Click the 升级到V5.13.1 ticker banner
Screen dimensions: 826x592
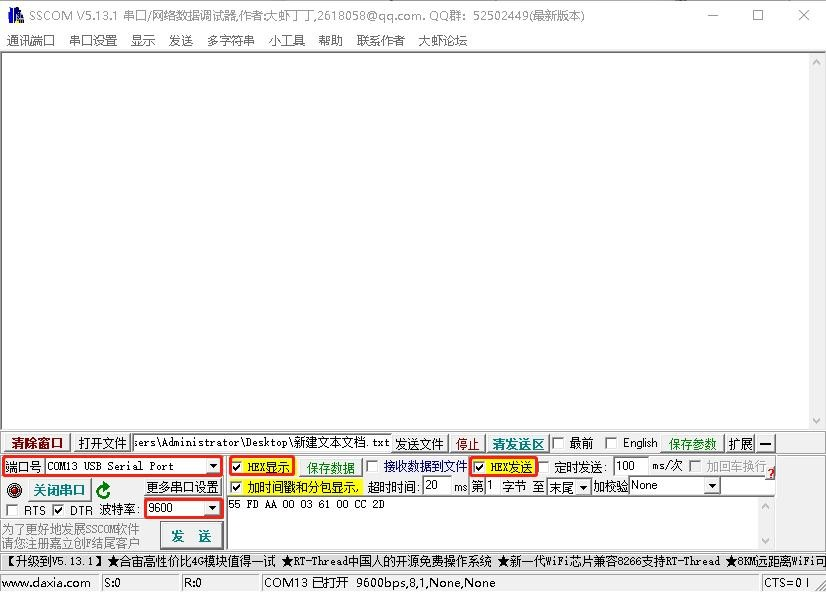click(53, 561)
